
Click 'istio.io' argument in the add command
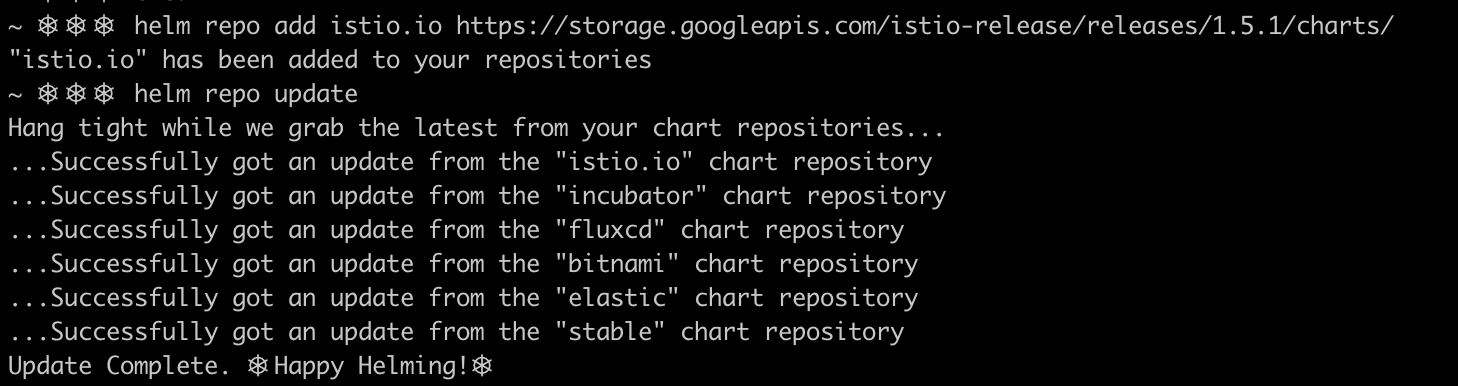(x=385, y=26)
